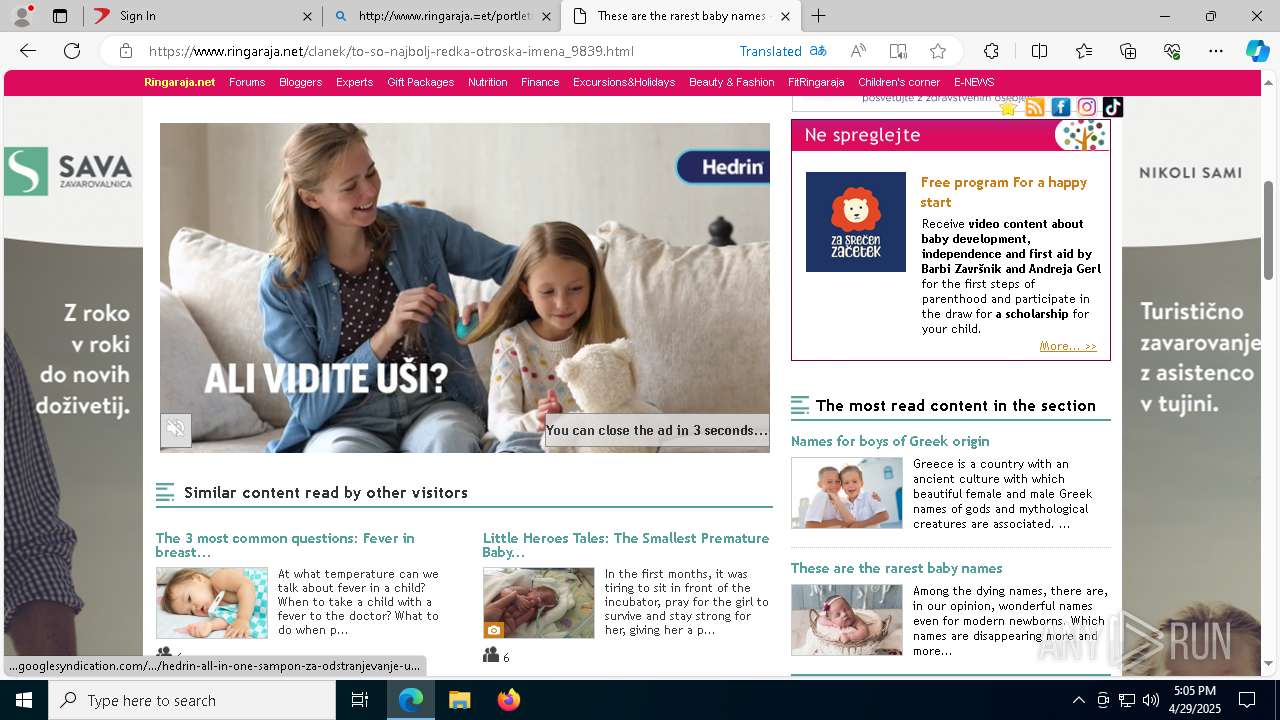The height and width of the screenshot is (720, 1280).
Task: Open the browser profile icon
Action: 22,15
